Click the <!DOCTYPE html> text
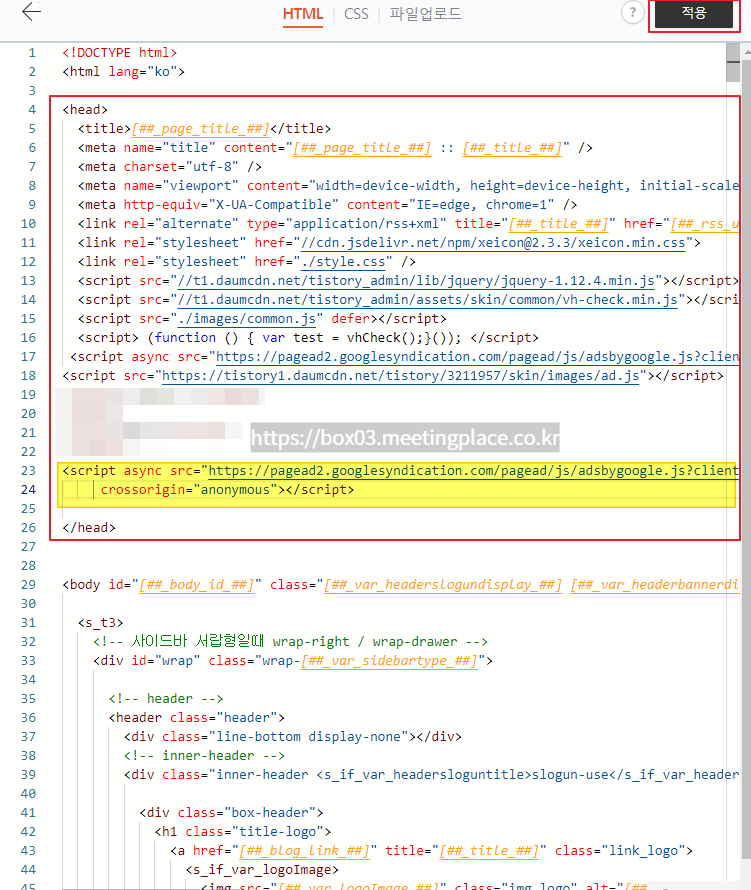This screenshot has width=751, height=890. [x=120, y=53]
